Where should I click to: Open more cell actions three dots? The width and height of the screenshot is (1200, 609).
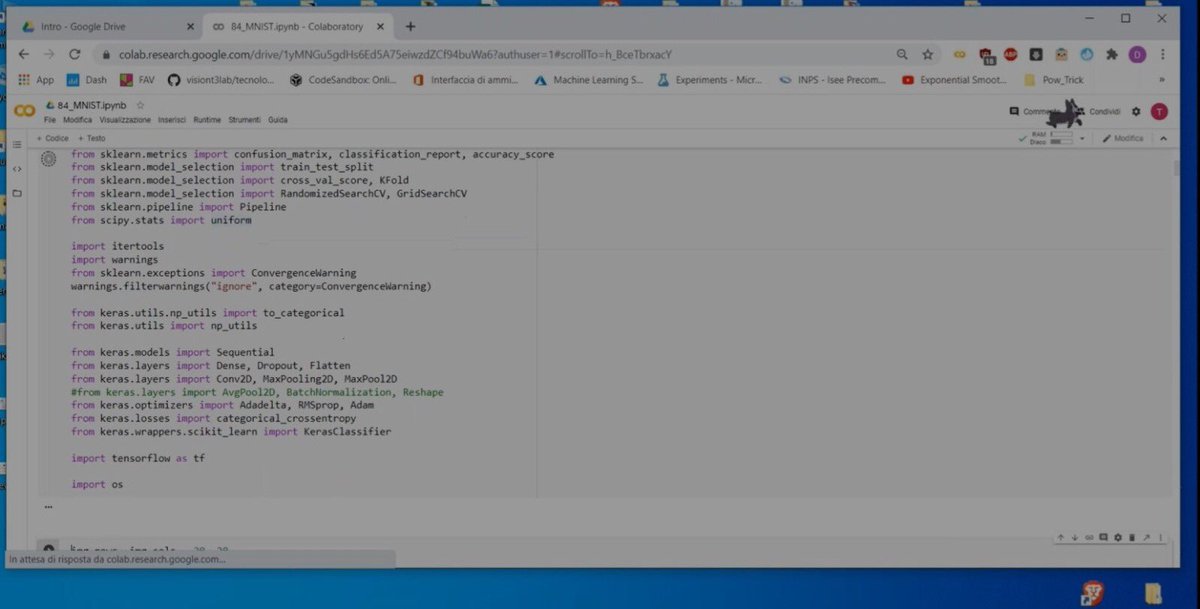pyautogui.click(x=1160, y=538)
